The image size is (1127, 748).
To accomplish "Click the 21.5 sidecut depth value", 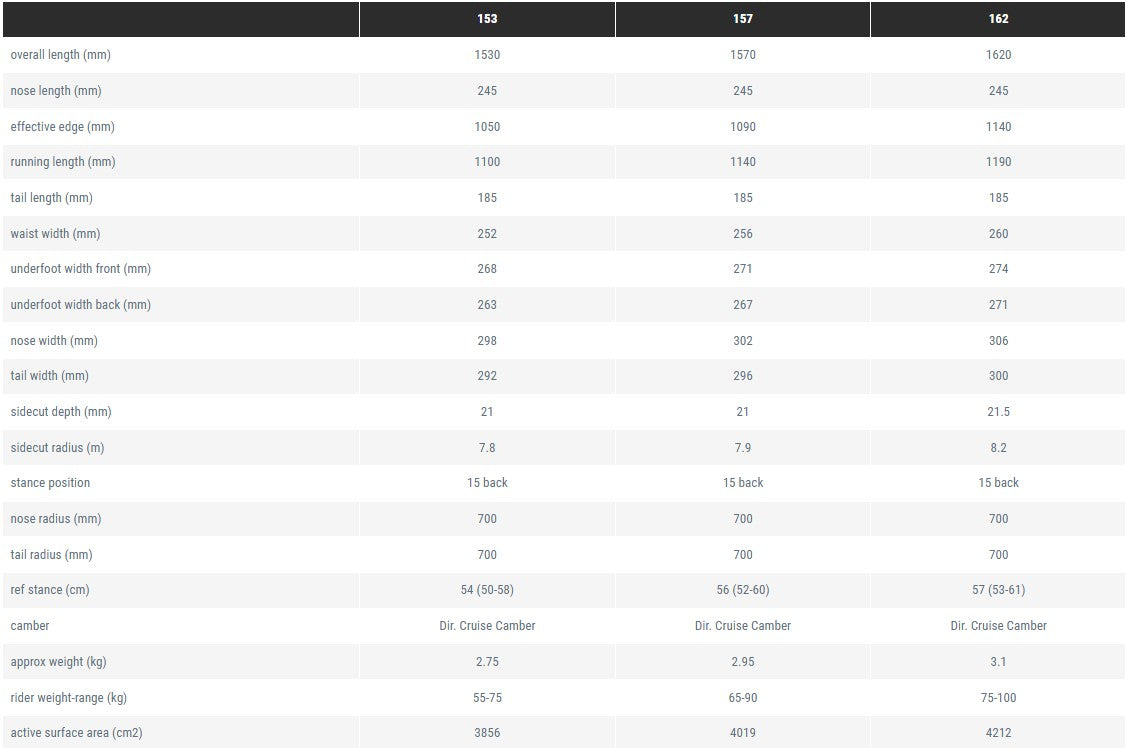I will pyautogui.click(x=998, y=412).
